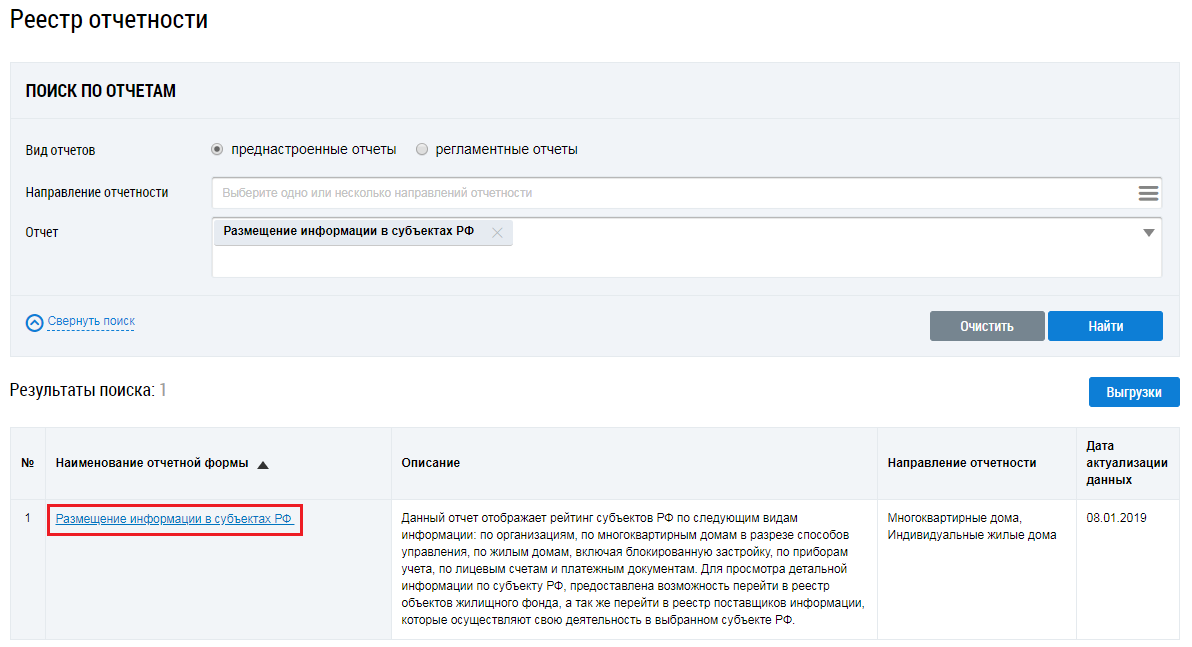The height and width of the screenshot is (647, 1192).
Task: Click the circled chevron icon beside "Свернуть поиск"
Action: (35, 322)
